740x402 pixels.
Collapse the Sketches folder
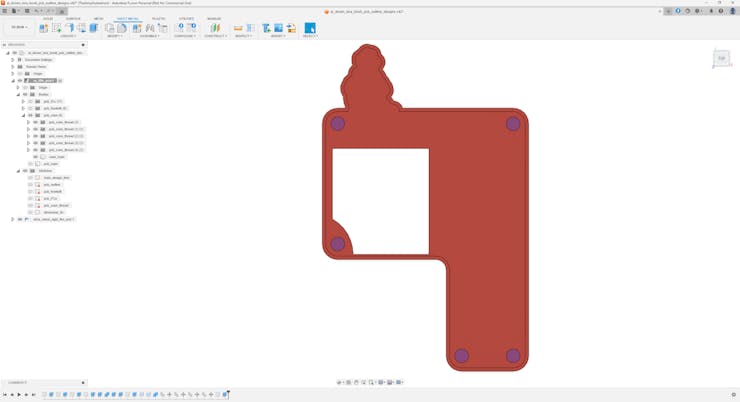pyautogui.click(x=18, y=171)
